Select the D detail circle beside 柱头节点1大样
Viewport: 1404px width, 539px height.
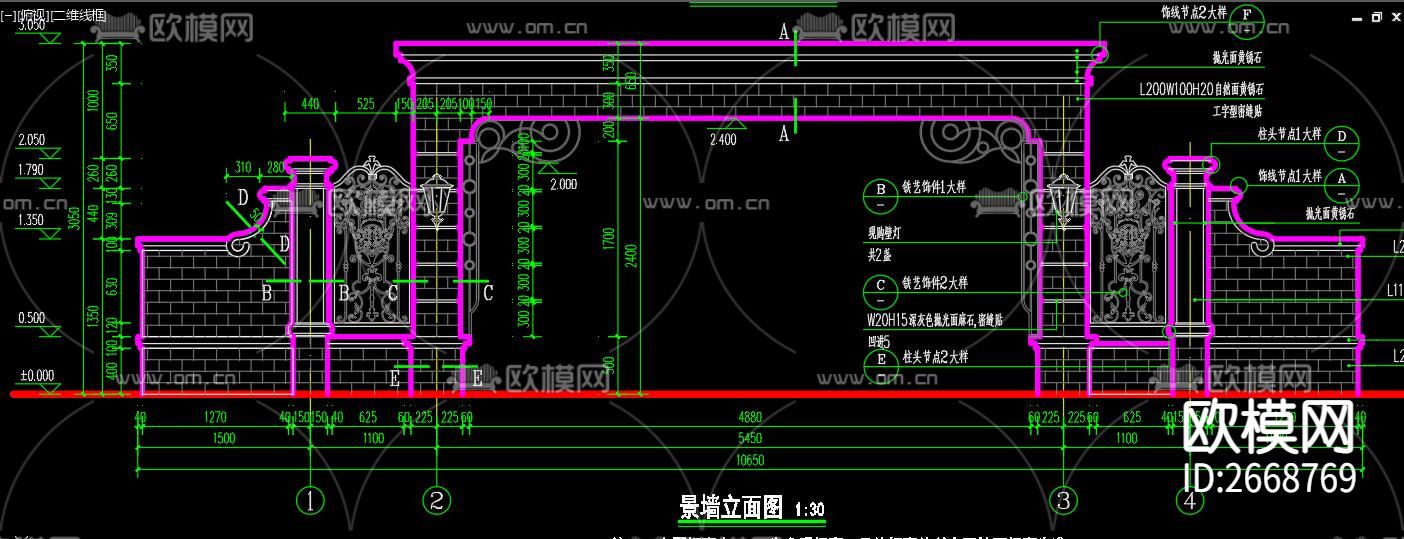click(x=1342, y=144)
